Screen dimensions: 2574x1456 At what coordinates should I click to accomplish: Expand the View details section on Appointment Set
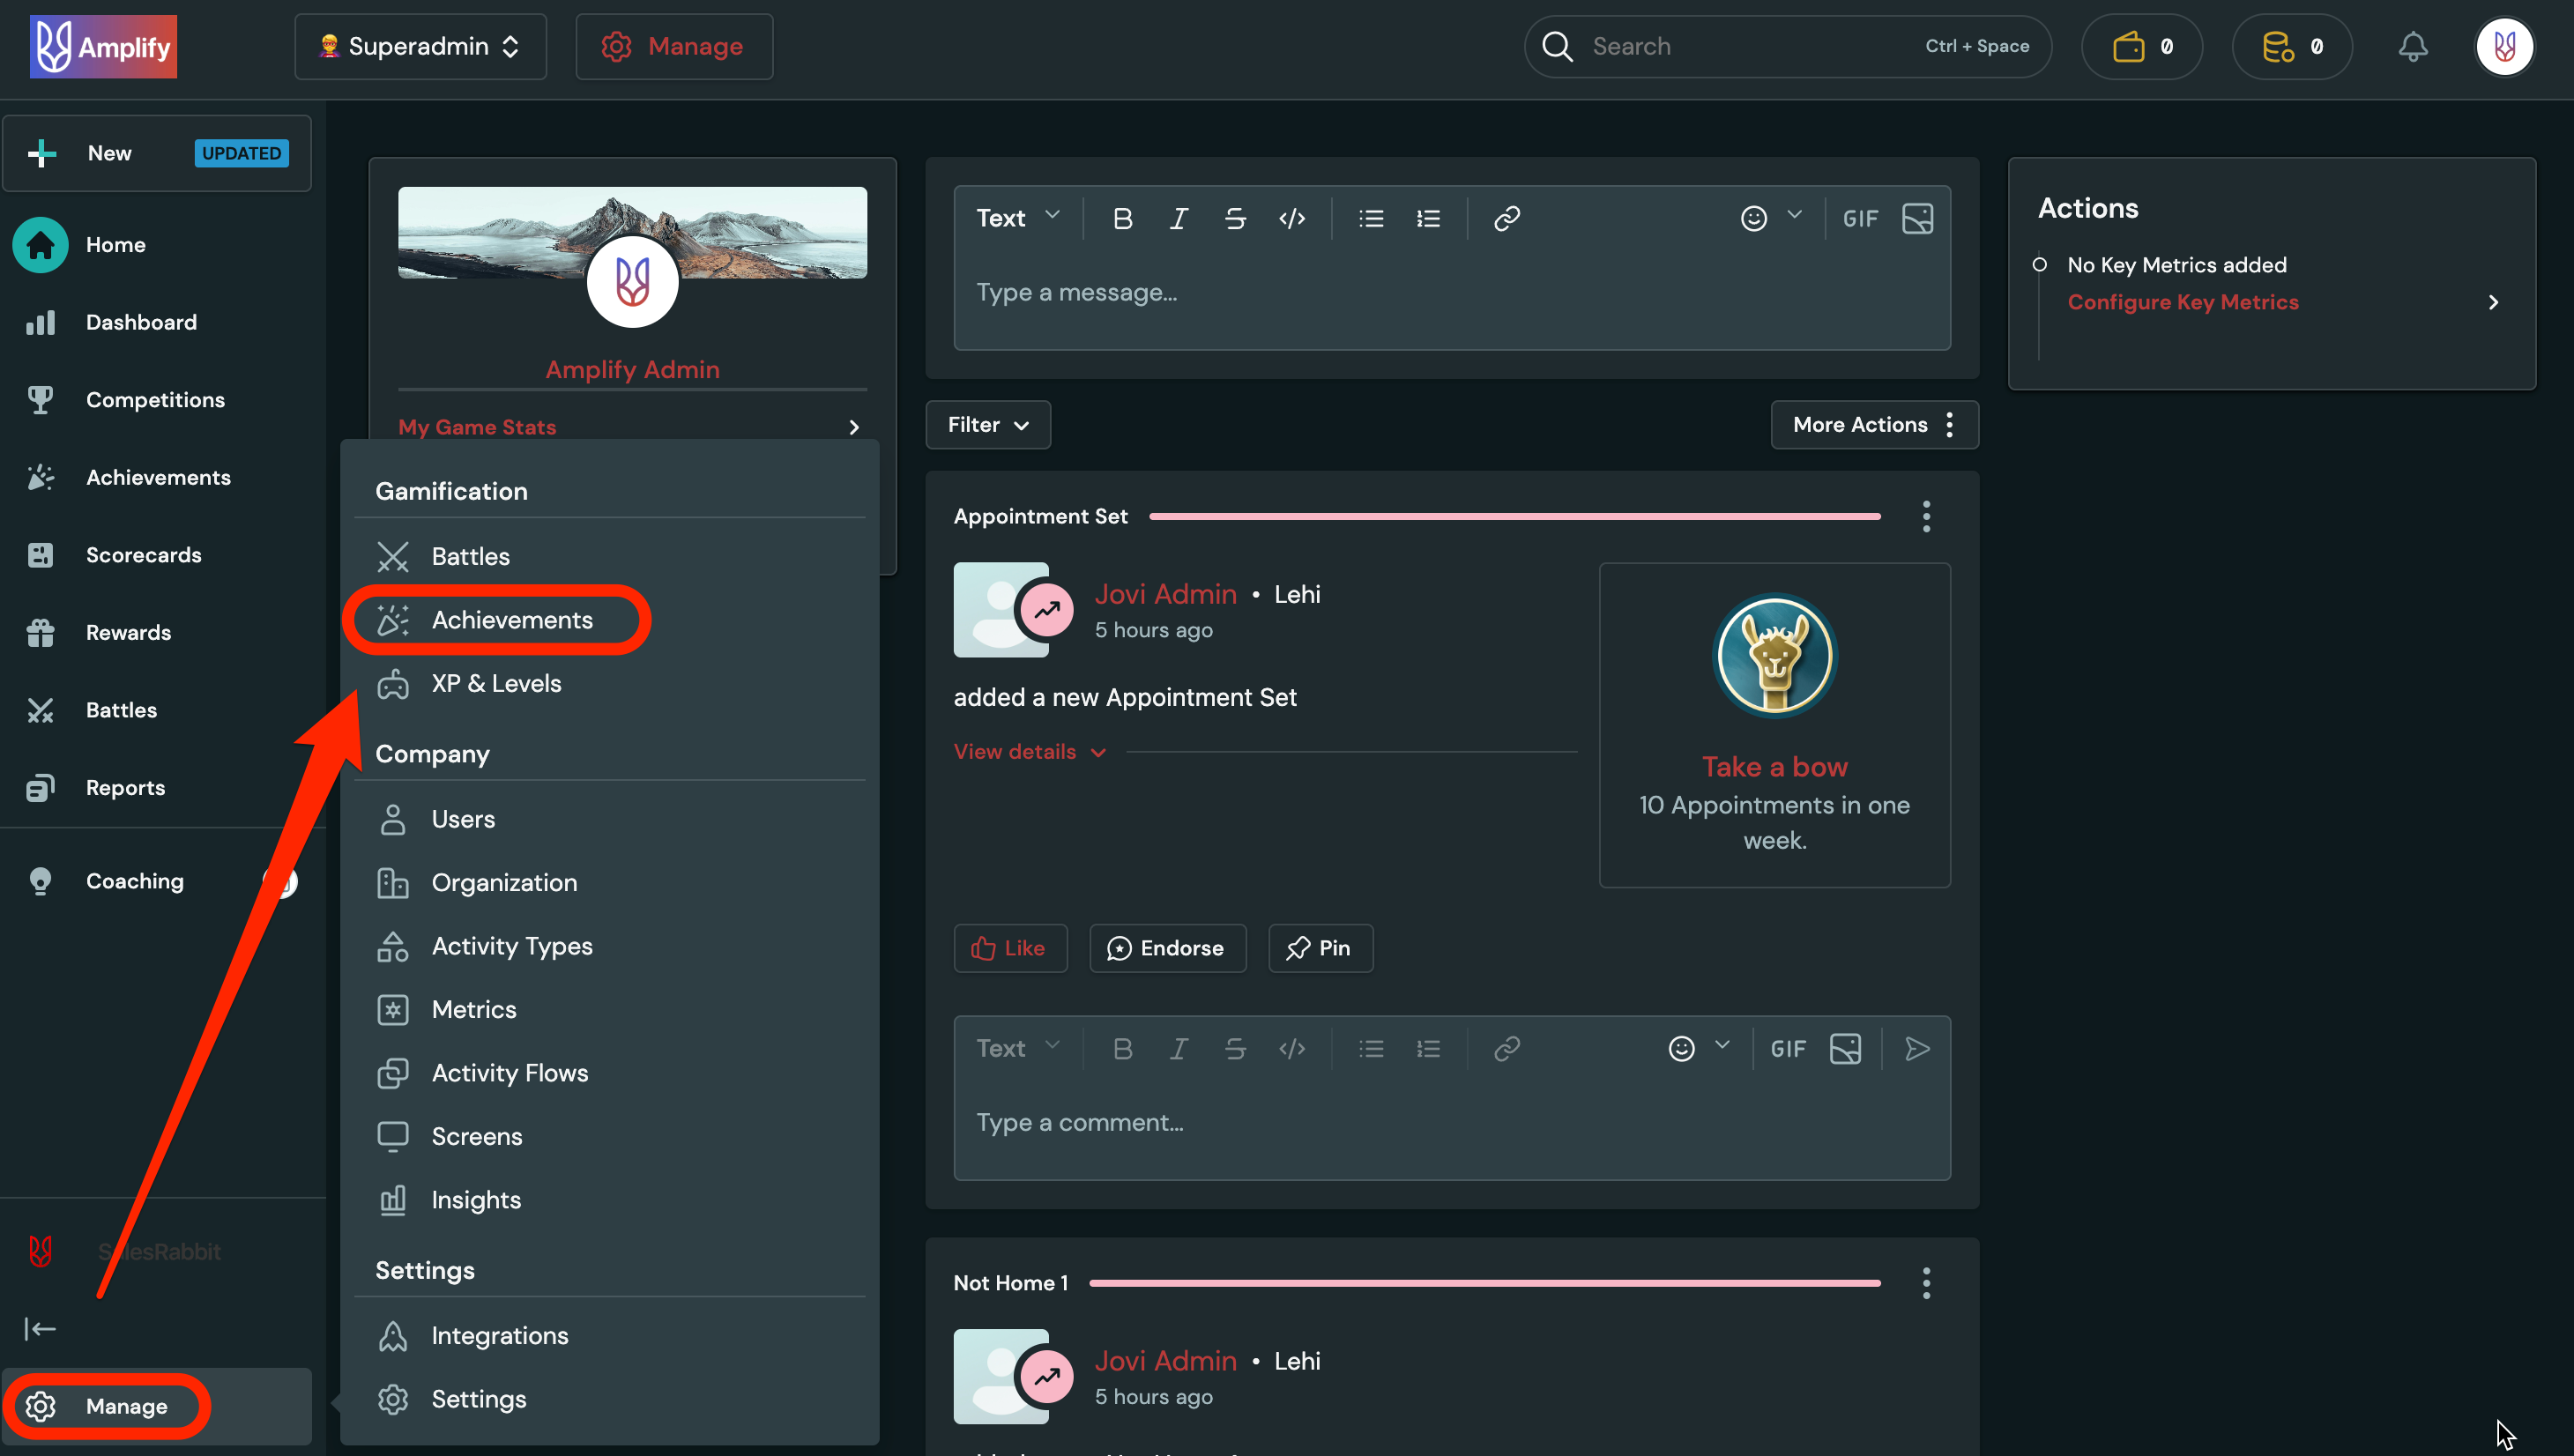[x=1030, y=751]
